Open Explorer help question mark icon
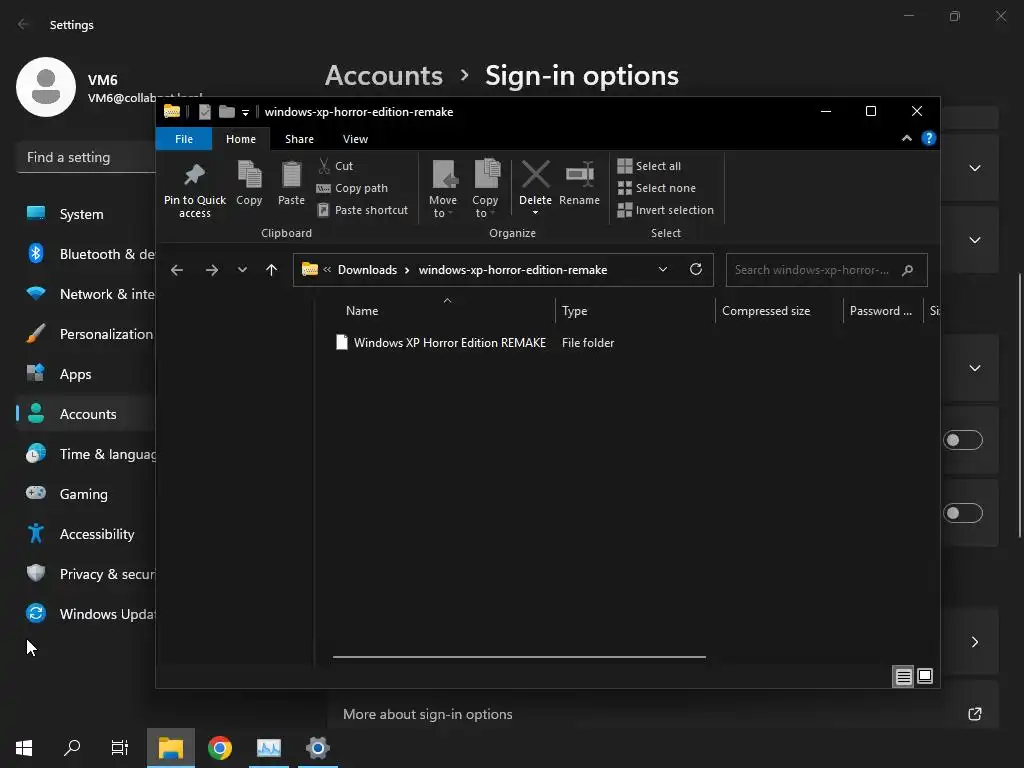1024x768 pixels. click(929, 138)
